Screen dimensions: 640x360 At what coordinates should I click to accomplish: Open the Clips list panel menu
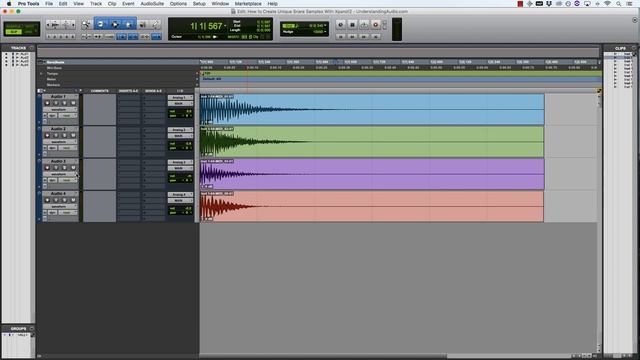point(634,48)
